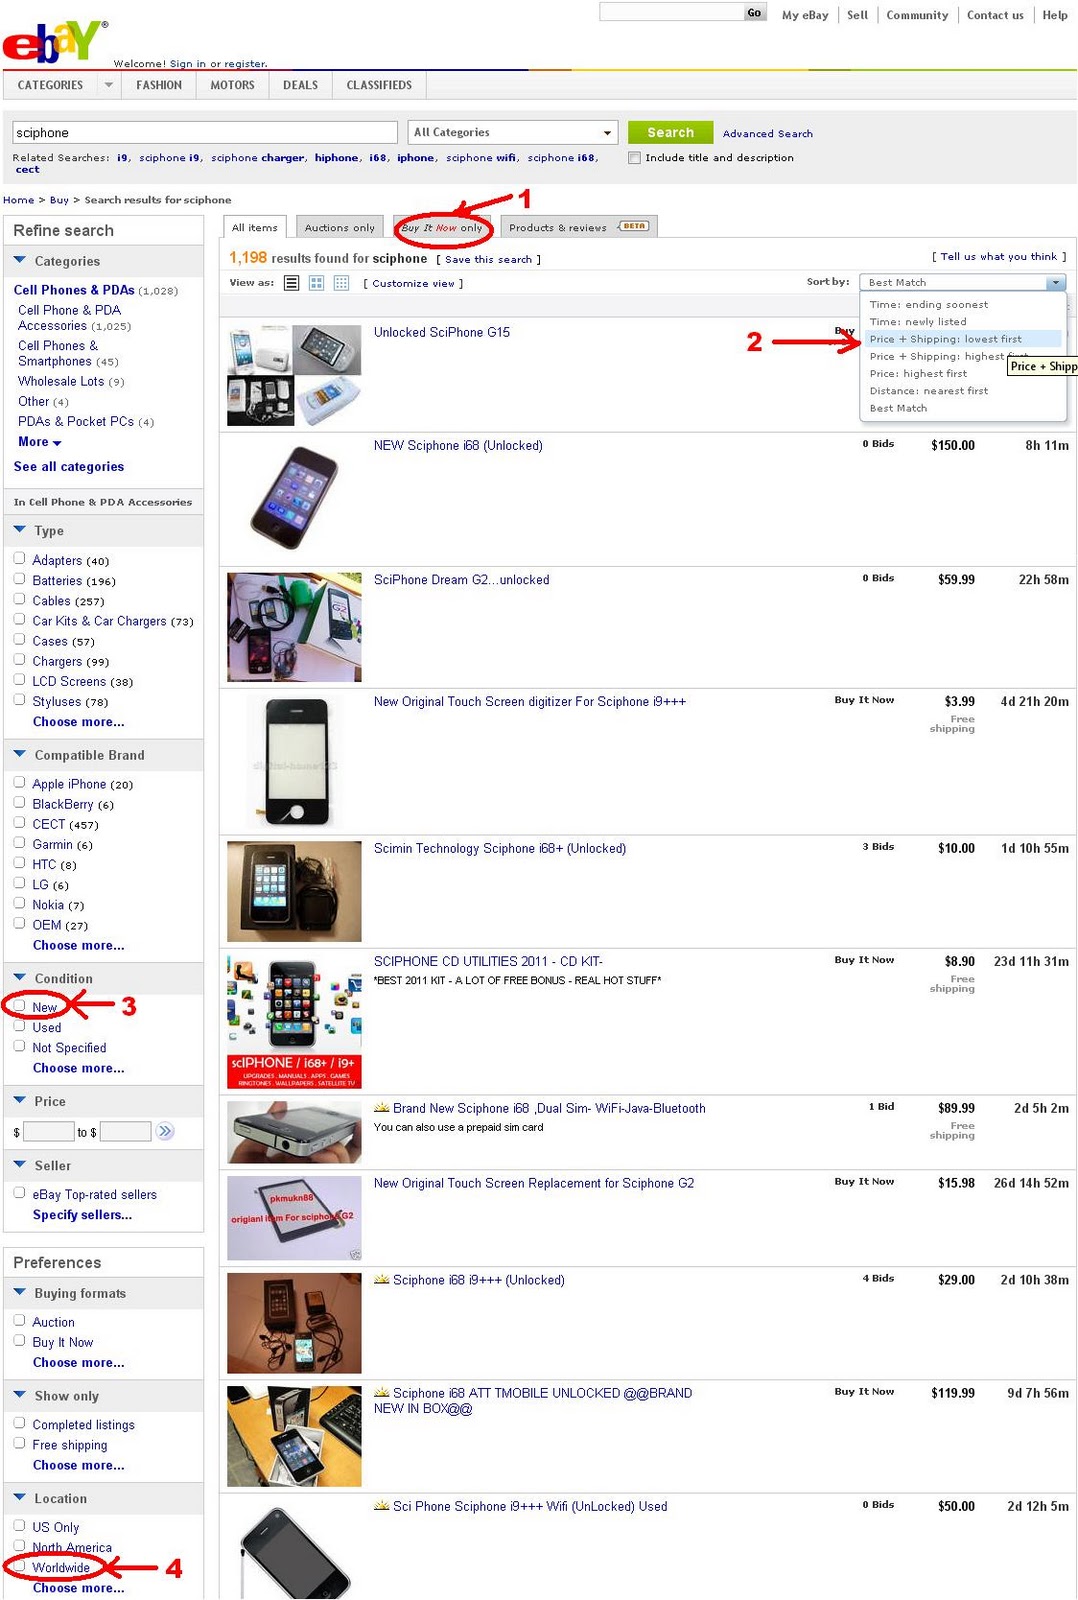This screenshot has height=1600, width=1078.
Task: Expand More categories link
Action: point(40,442)
